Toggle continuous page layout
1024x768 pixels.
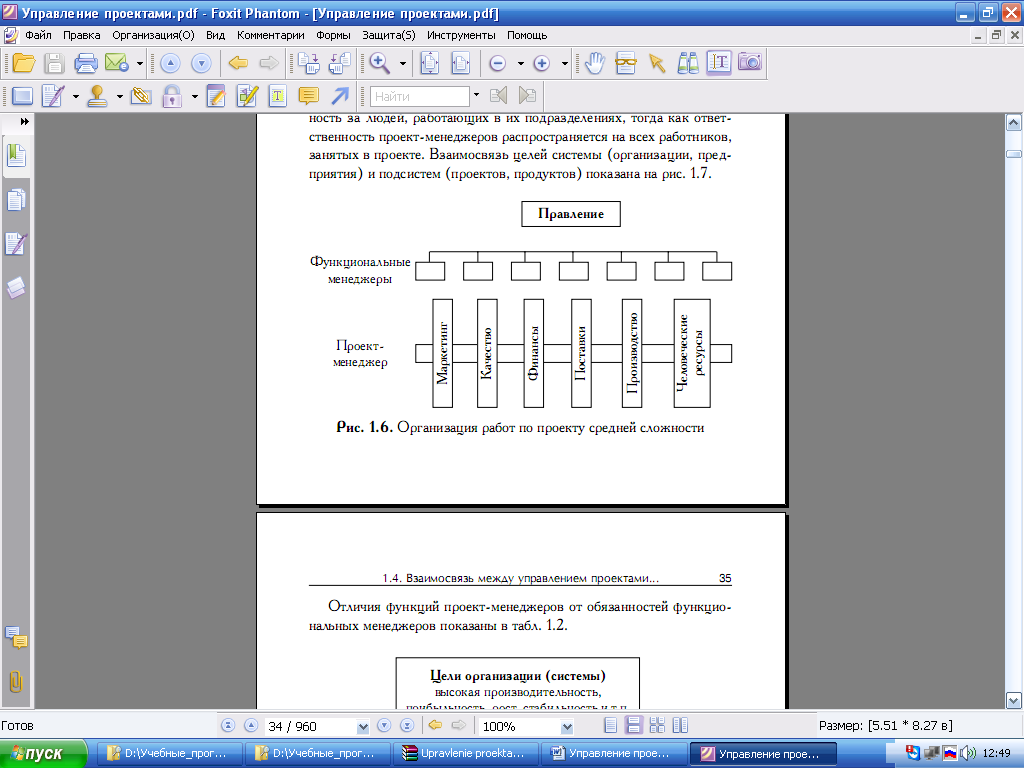(x=633, y=726)
